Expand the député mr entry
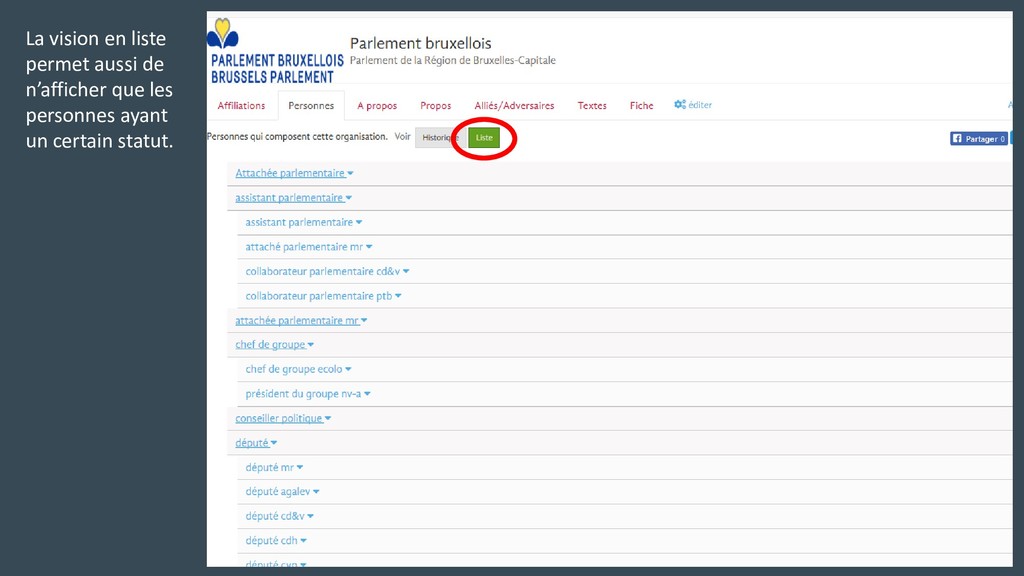1024x576 pixels. pyautogui.click(x=274, y=468)
